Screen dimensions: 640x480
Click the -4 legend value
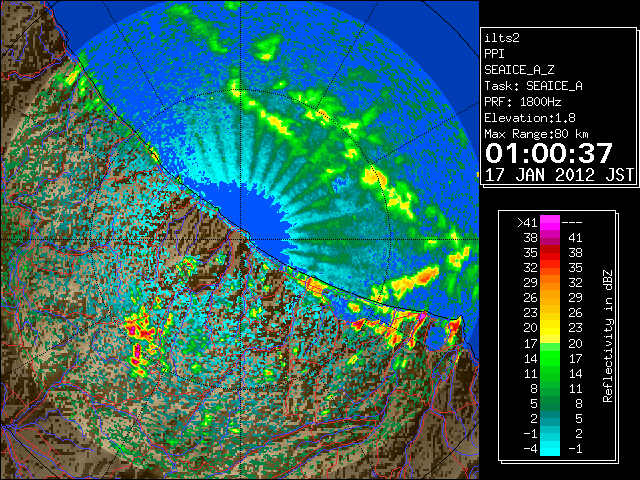530,449
